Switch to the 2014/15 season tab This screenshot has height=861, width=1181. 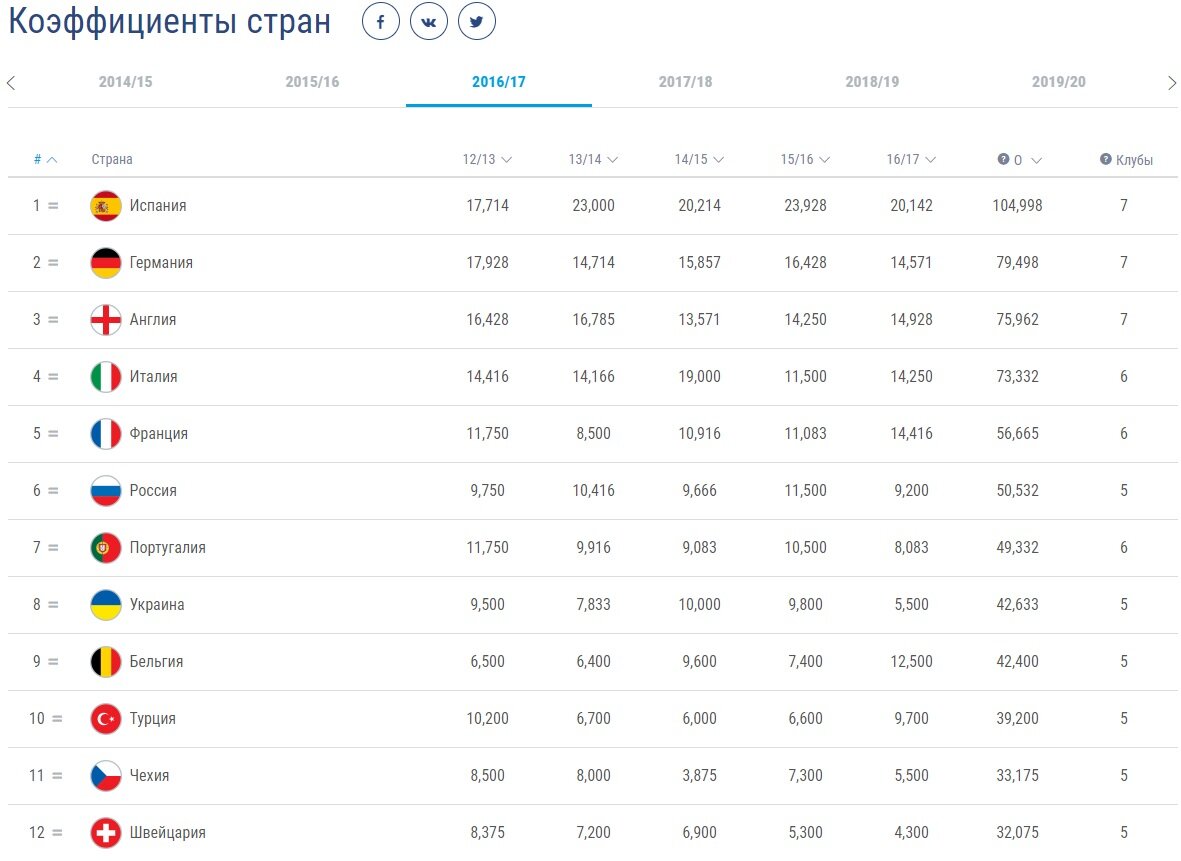coord(126,82)
